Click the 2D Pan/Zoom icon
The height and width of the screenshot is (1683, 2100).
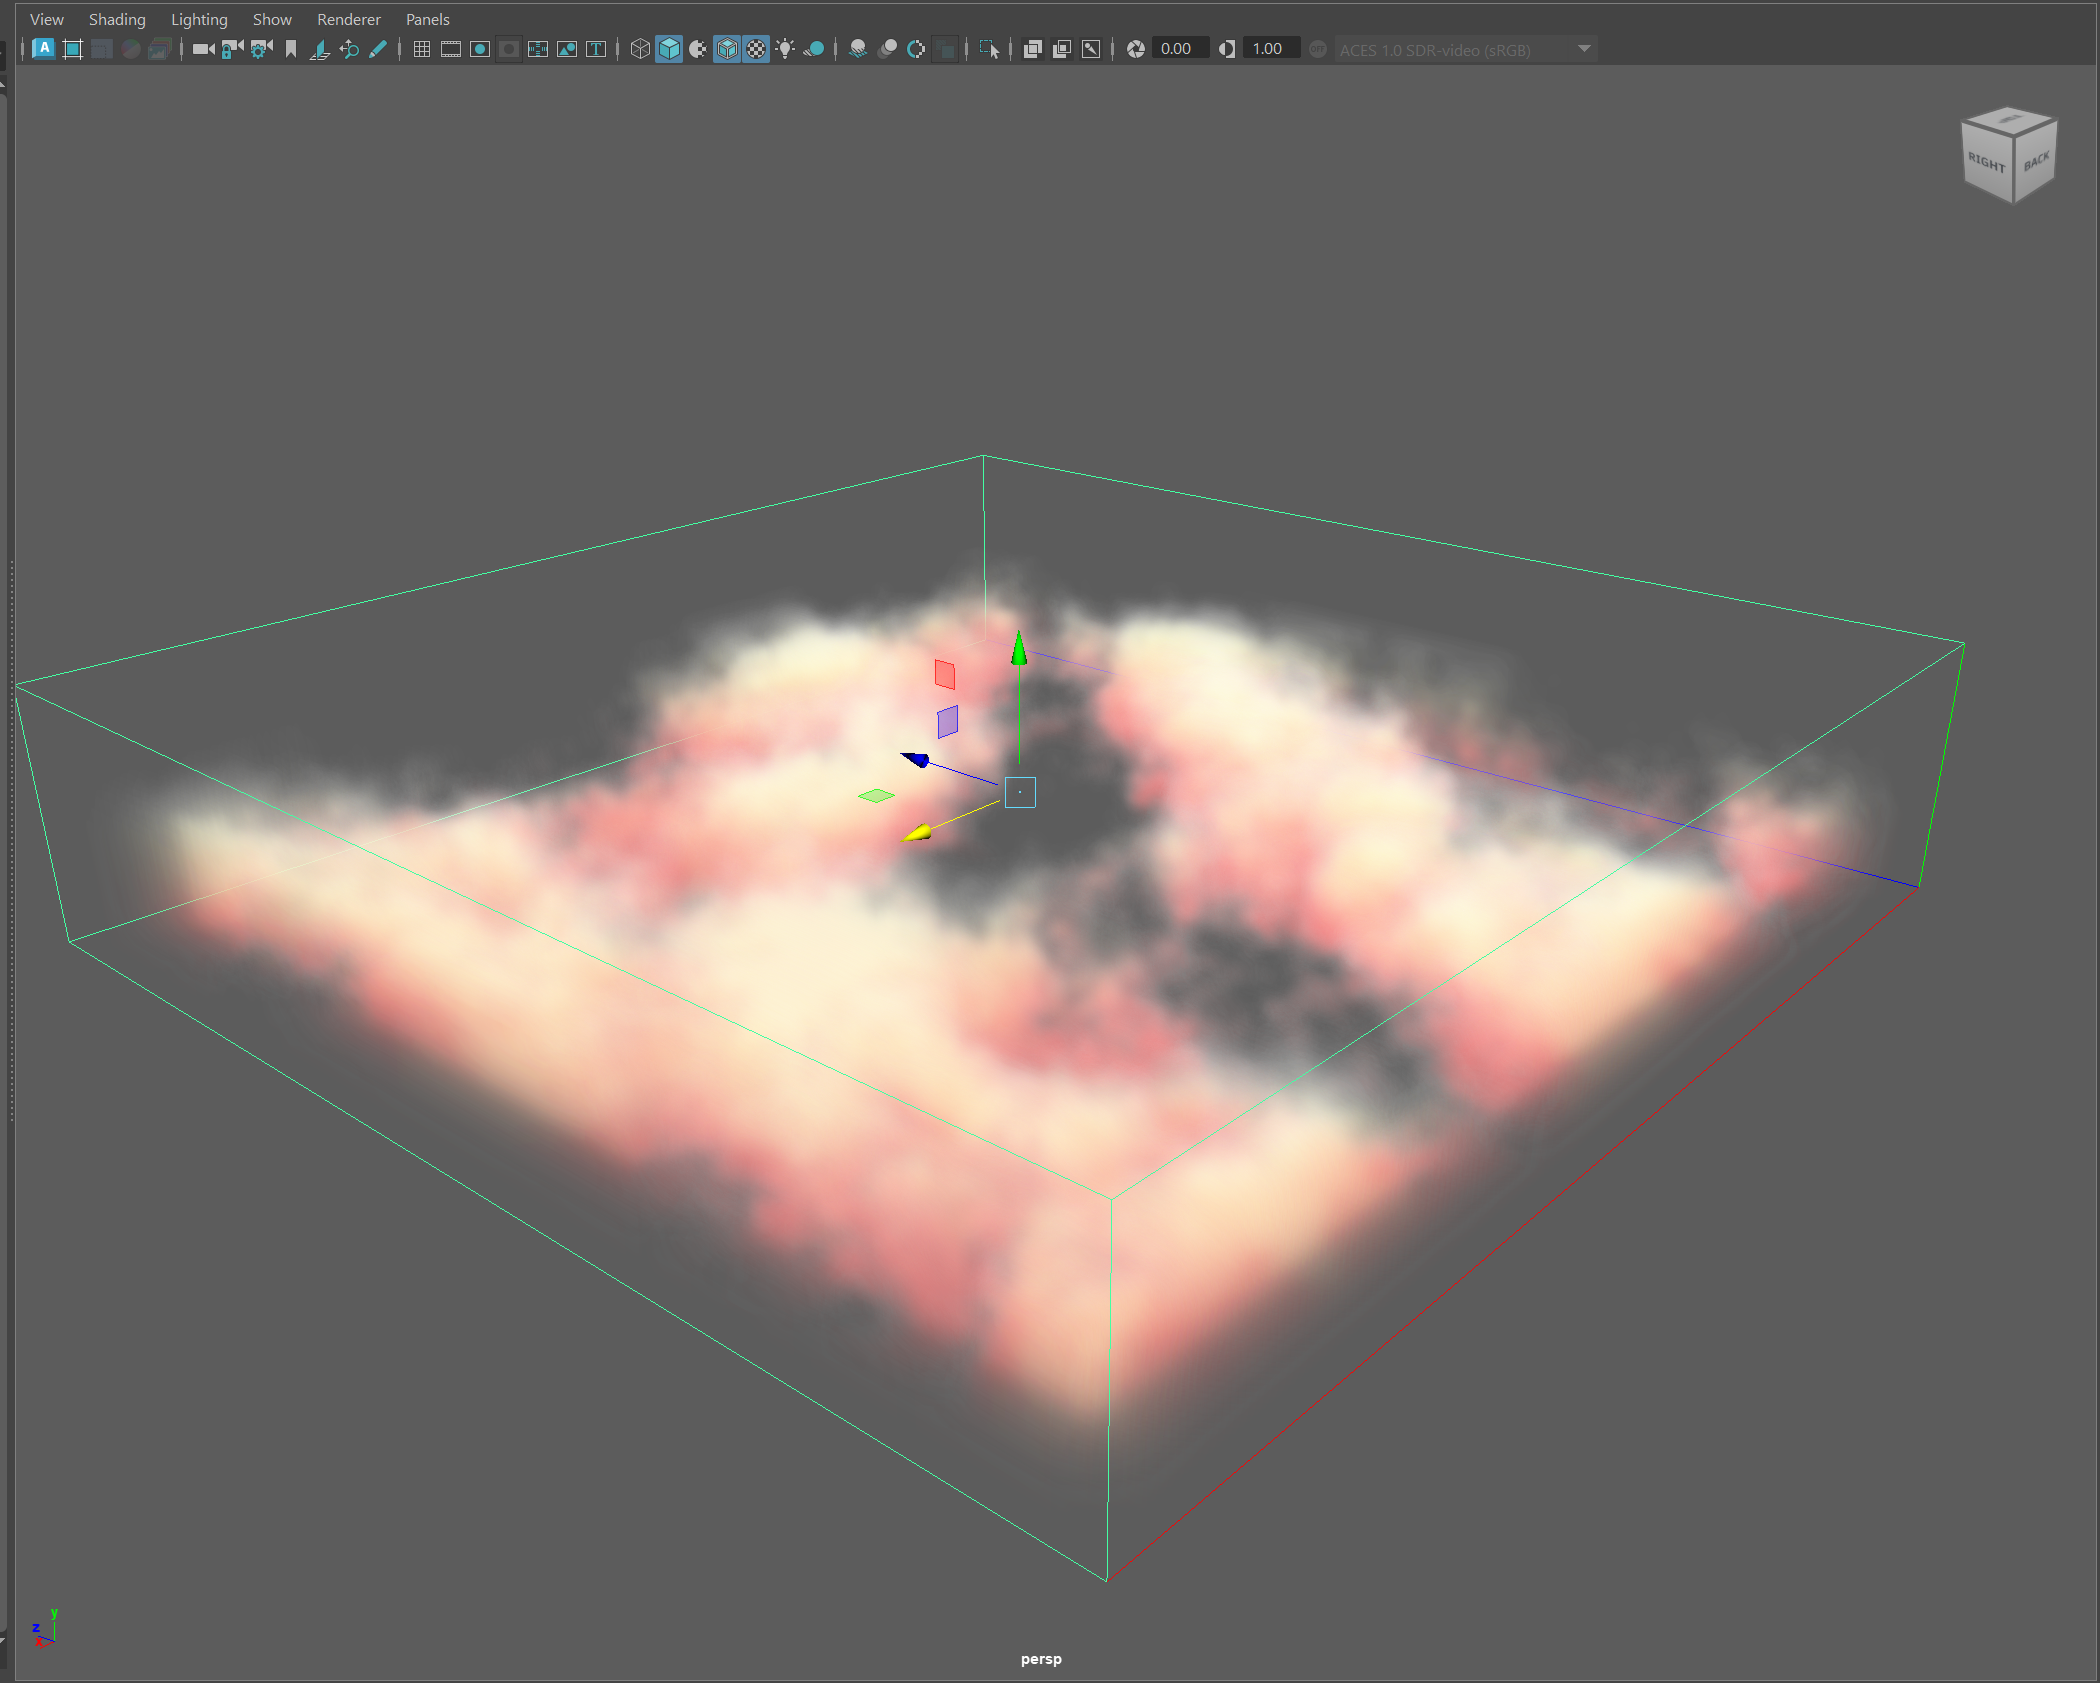coord(349,49)
